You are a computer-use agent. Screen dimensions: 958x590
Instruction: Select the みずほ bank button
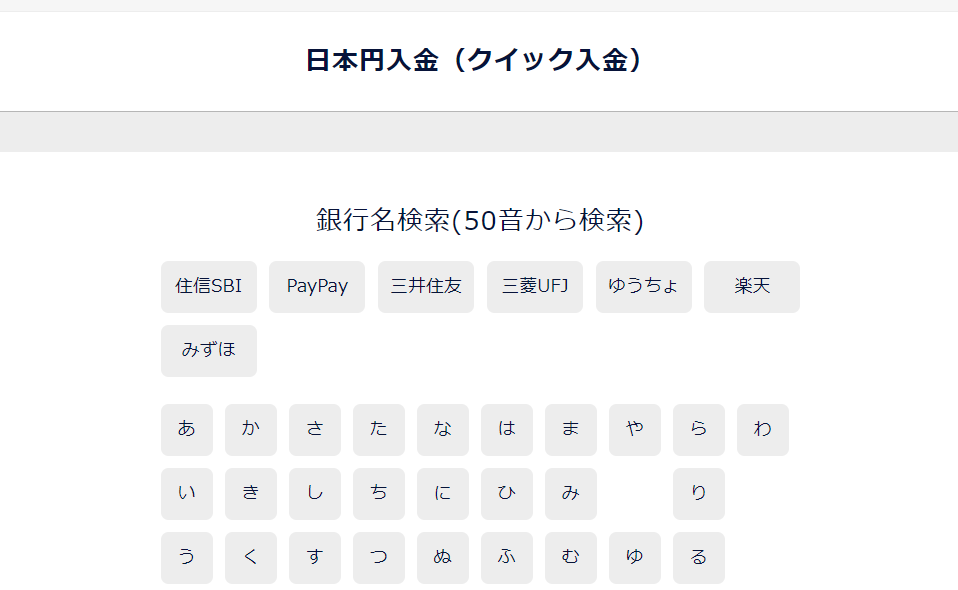(209, 351)
